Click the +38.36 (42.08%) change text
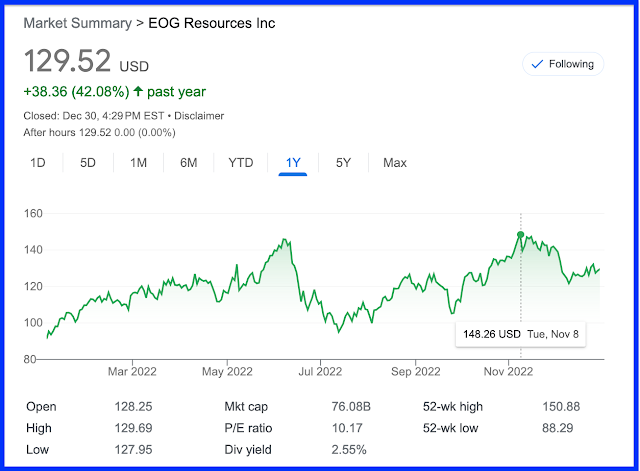The height and width of the screenshot is (471, 640). coord(76,91)
